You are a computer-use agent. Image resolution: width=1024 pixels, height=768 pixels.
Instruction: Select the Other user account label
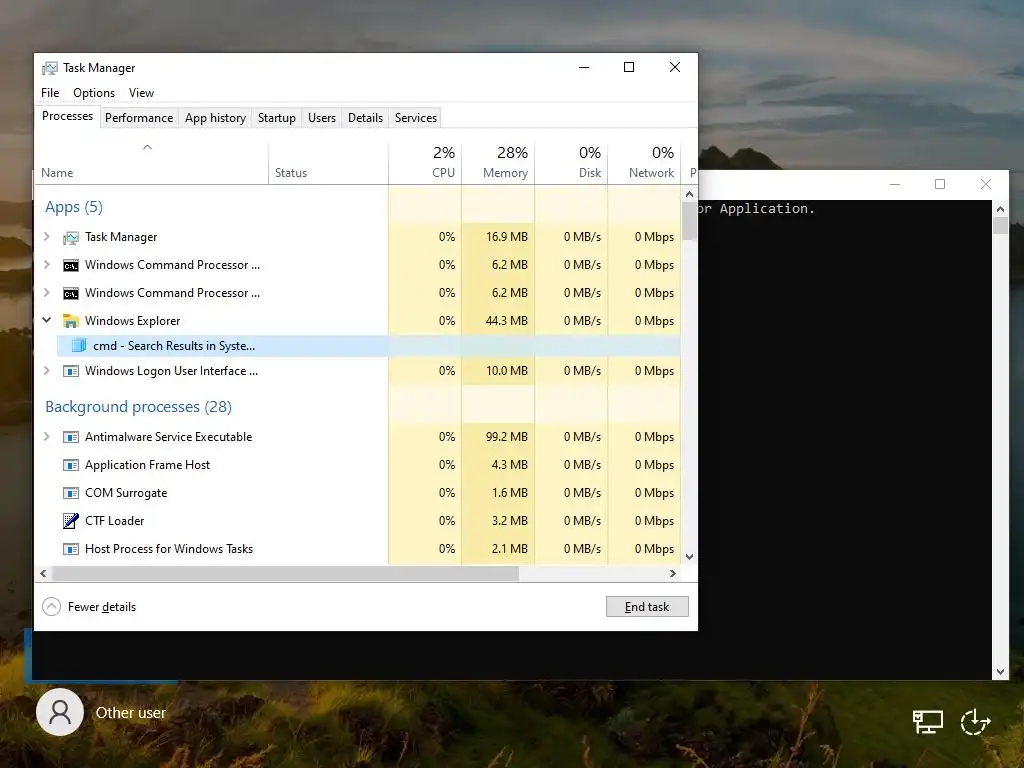(x=131, y=712)
